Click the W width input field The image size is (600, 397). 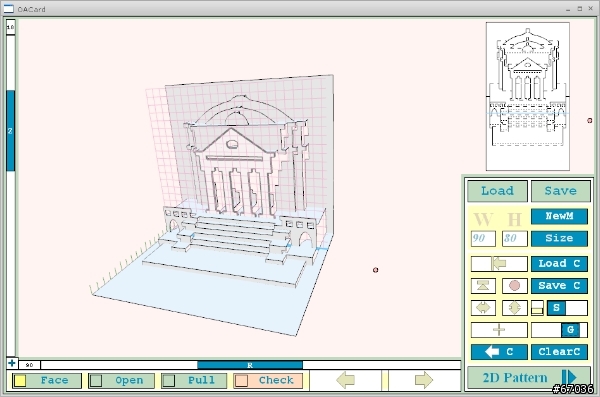[x=483, y=239]
